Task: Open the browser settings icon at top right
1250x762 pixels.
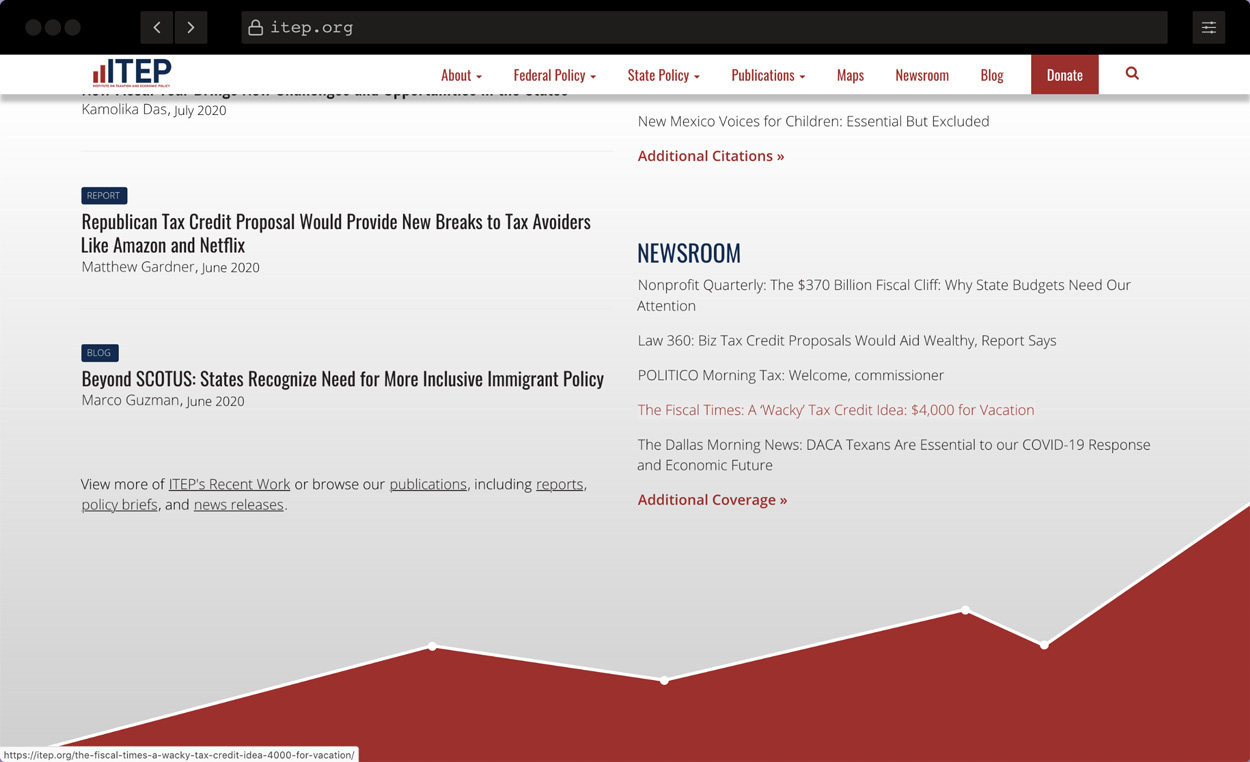Action: point(1208,27)
